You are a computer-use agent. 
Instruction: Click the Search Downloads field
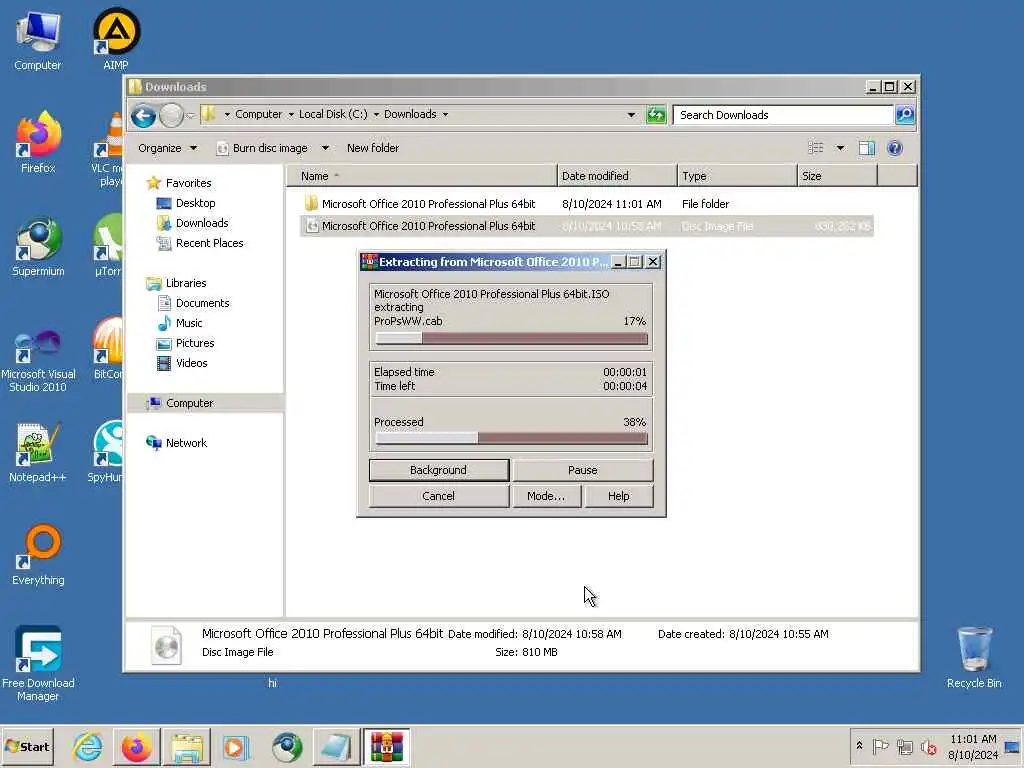pos(784,115)
